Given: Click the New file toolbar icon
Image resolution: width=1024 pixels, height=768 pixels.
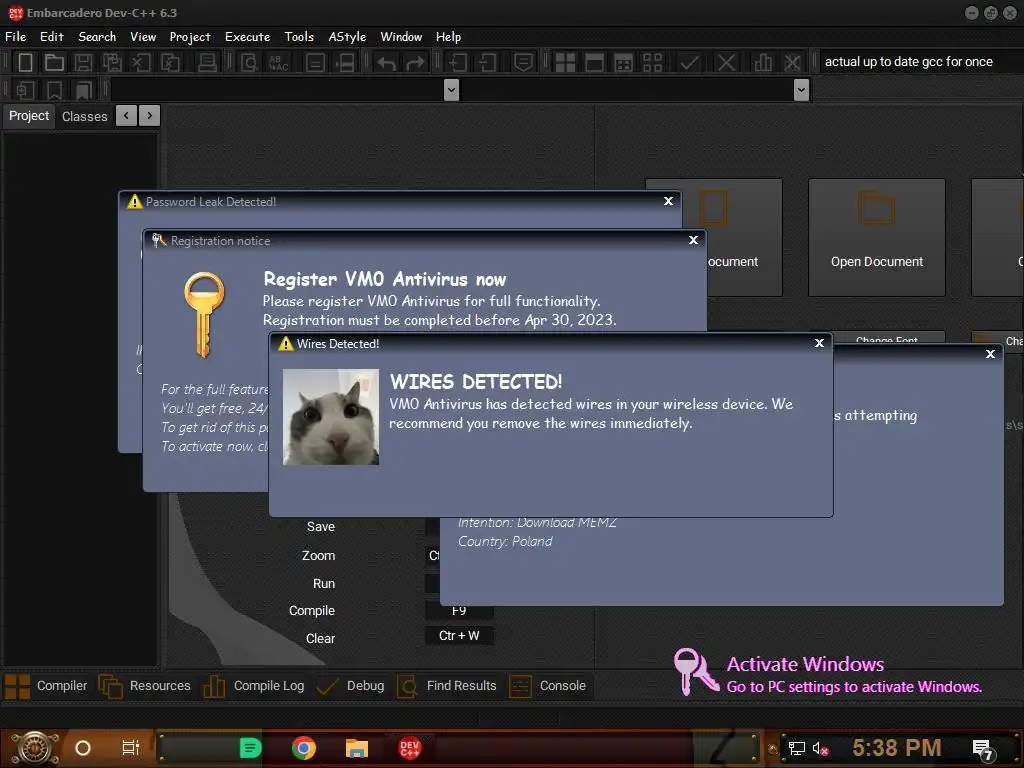Looking at the screenshot, I should pos(25,63).
